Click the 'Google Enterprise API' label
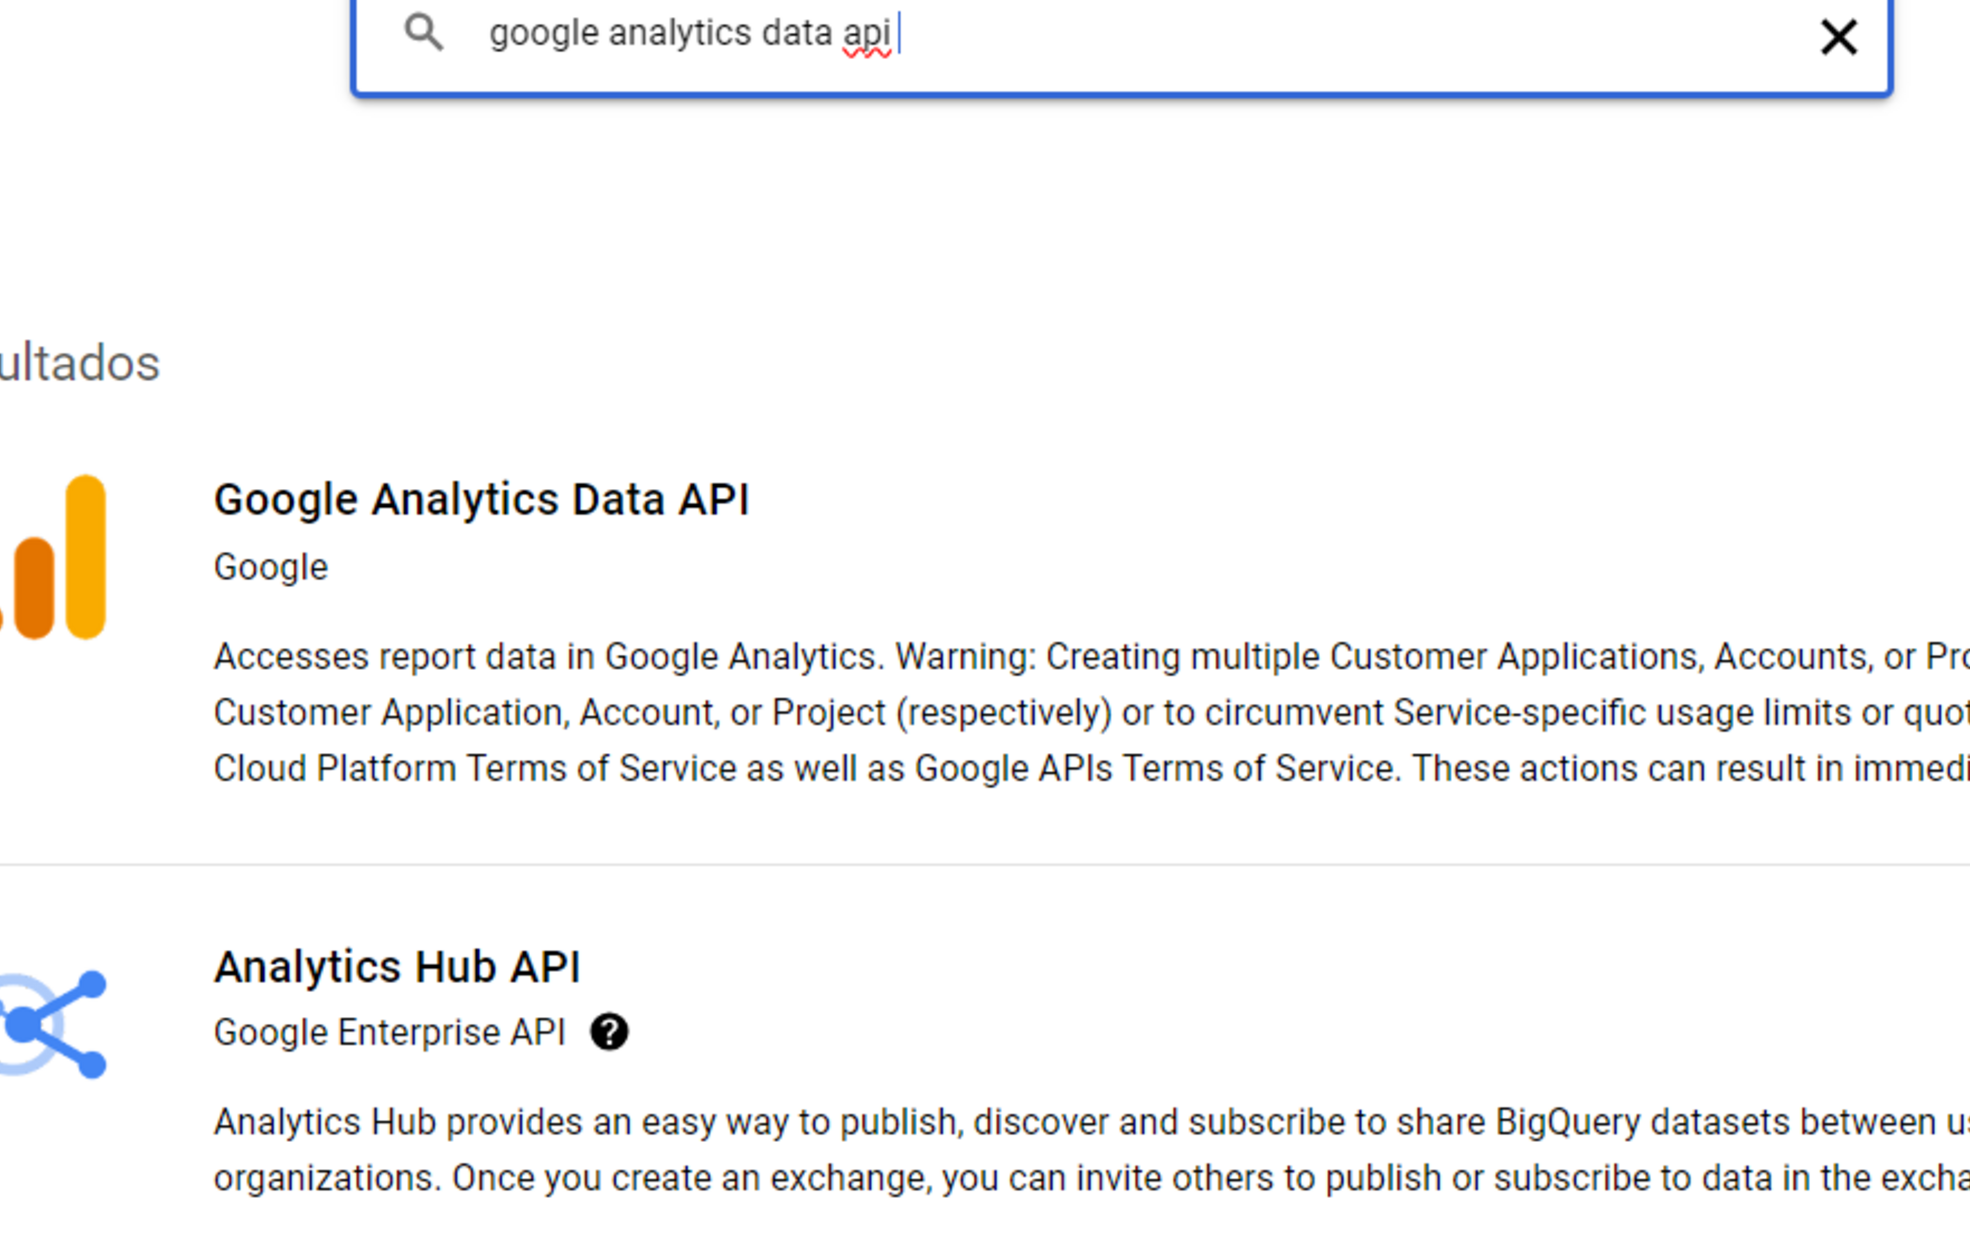 [389, 1032]
